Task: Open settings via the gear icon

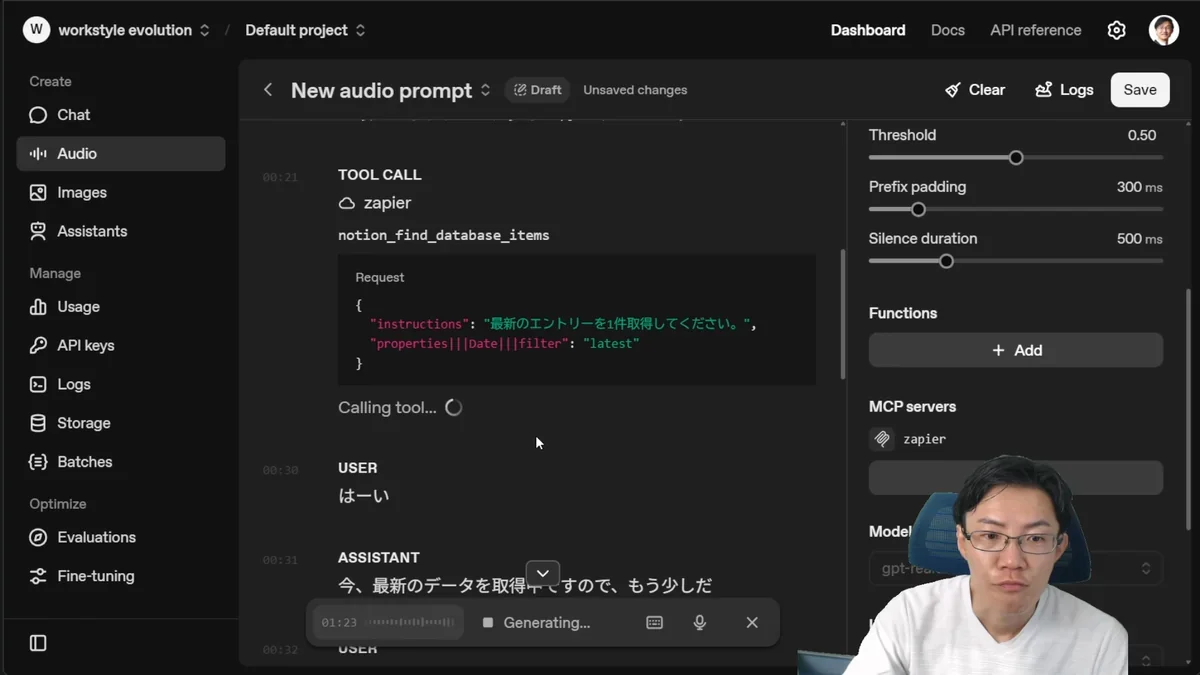Action: pos(1117,30)
